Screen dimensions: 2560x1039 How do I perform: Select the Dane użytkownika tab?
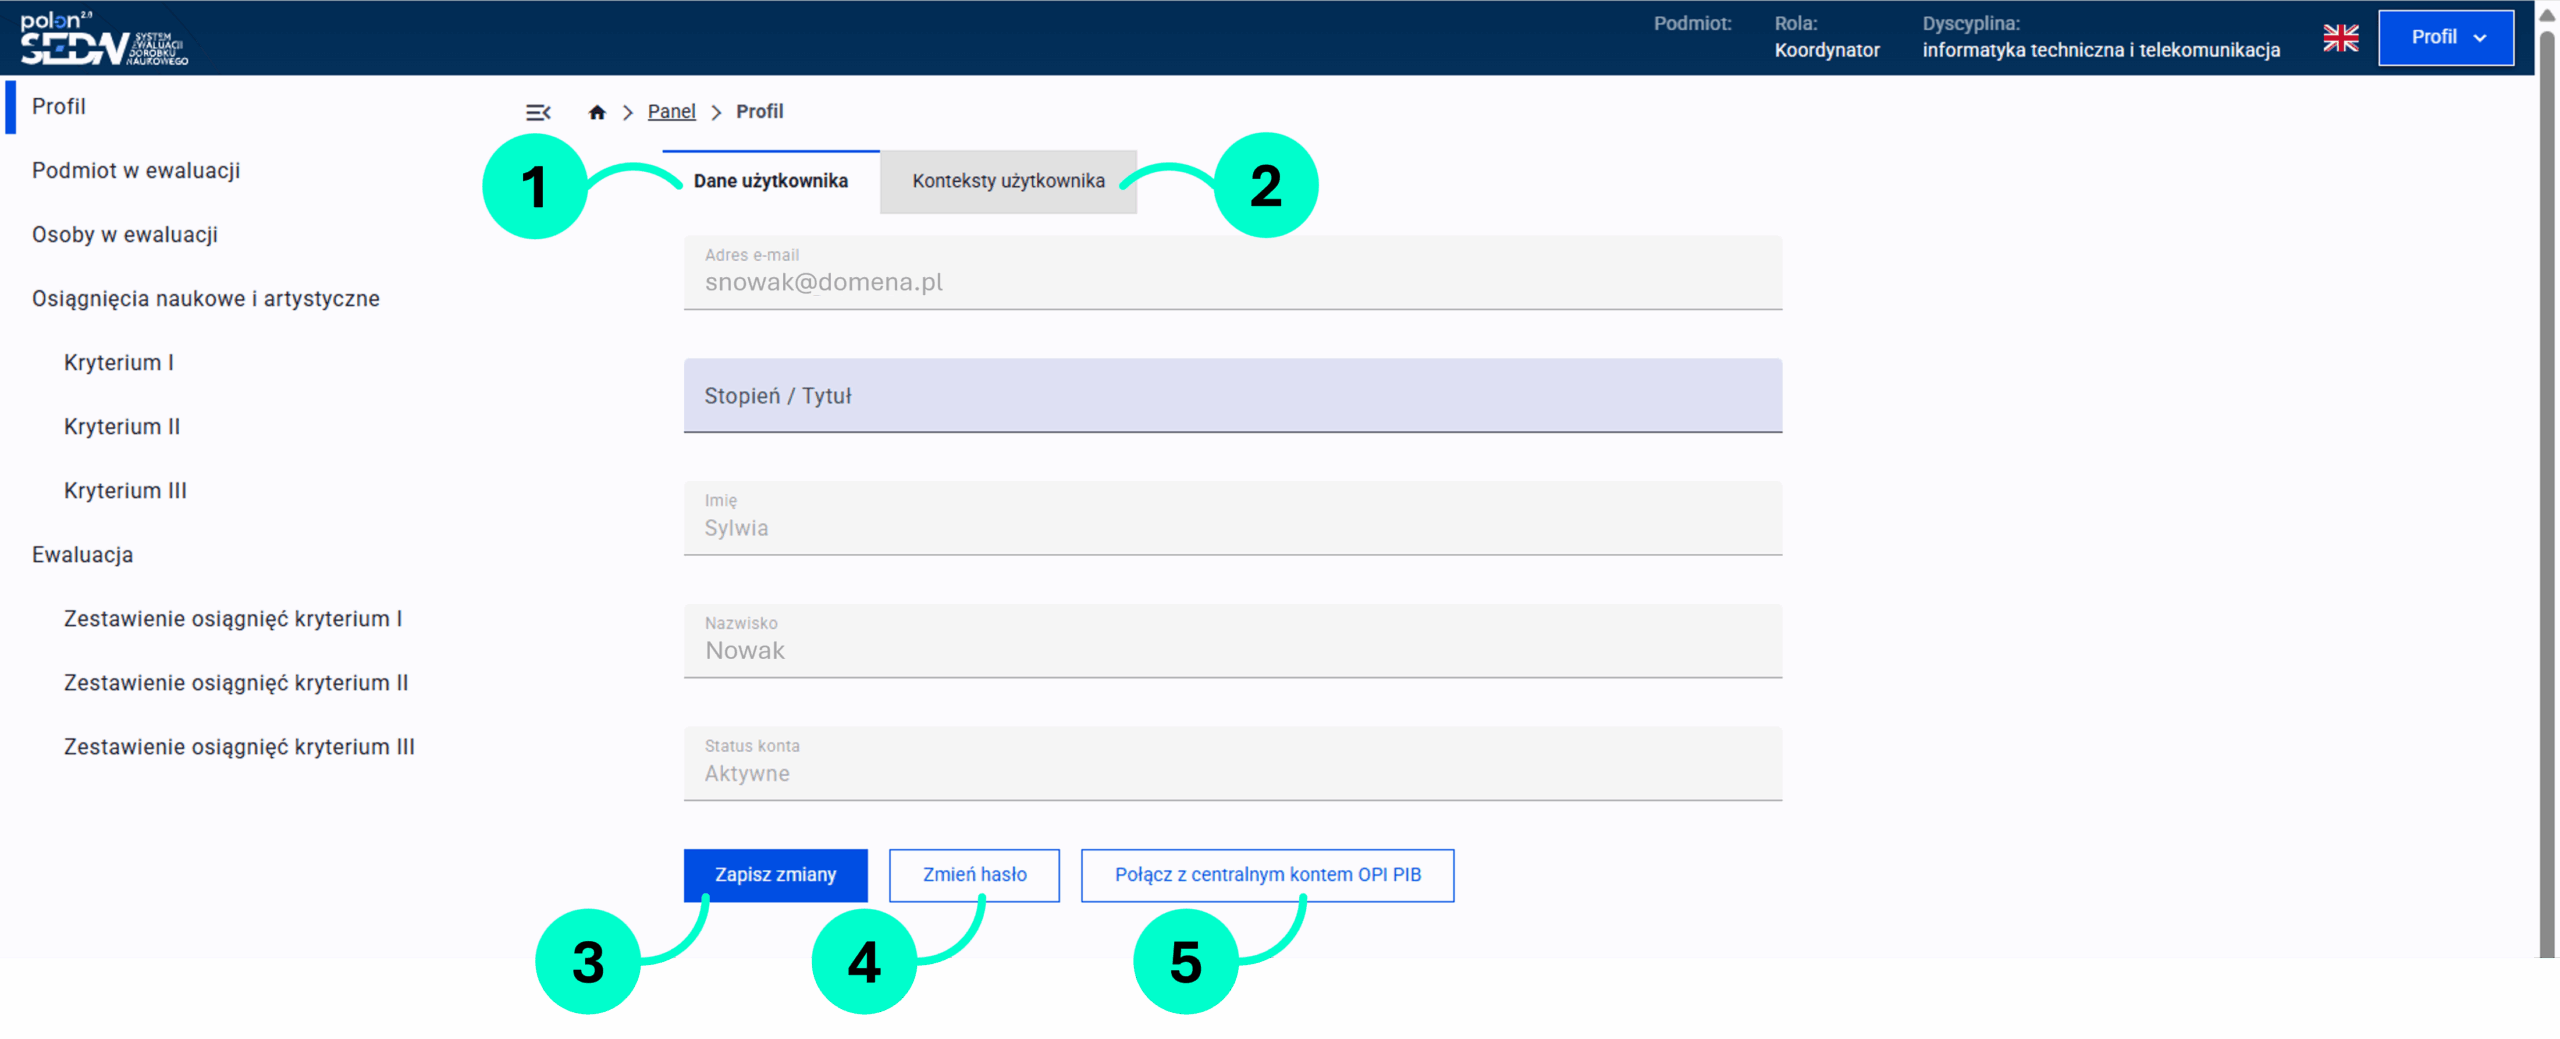coord(770,181)
